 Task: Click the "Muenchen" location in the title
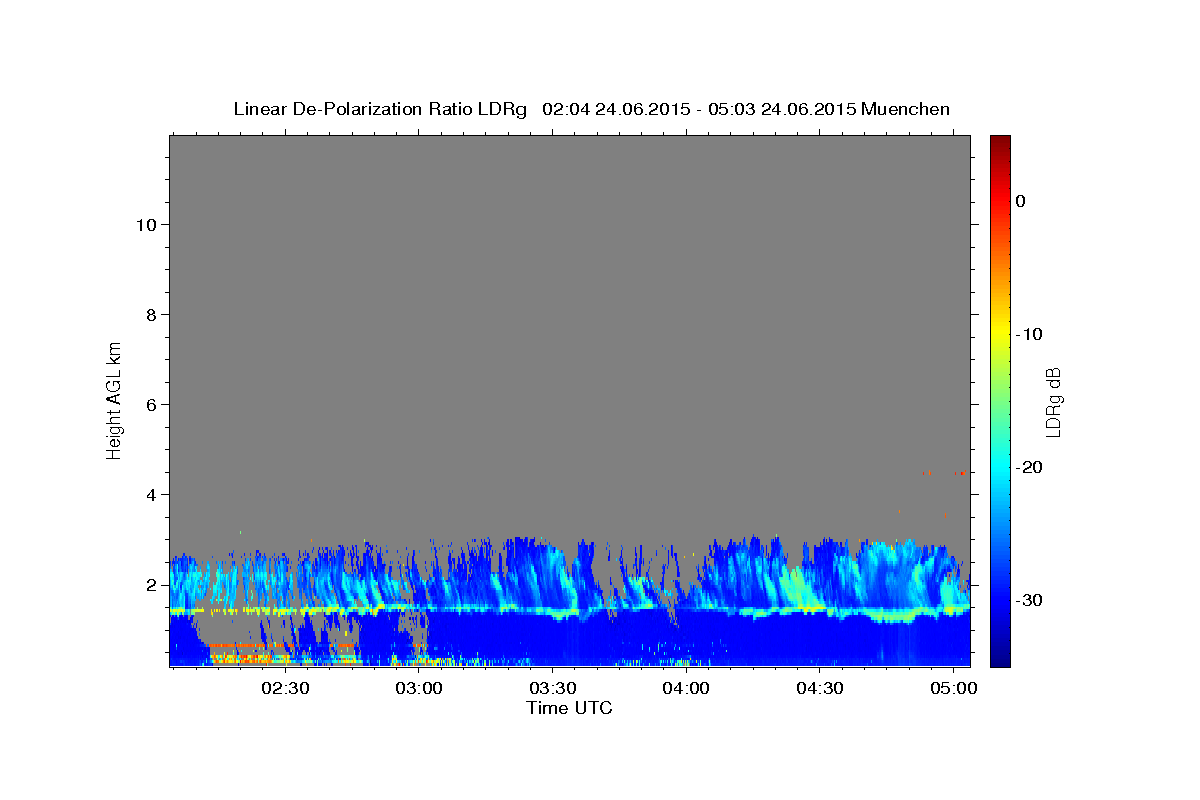906,109
